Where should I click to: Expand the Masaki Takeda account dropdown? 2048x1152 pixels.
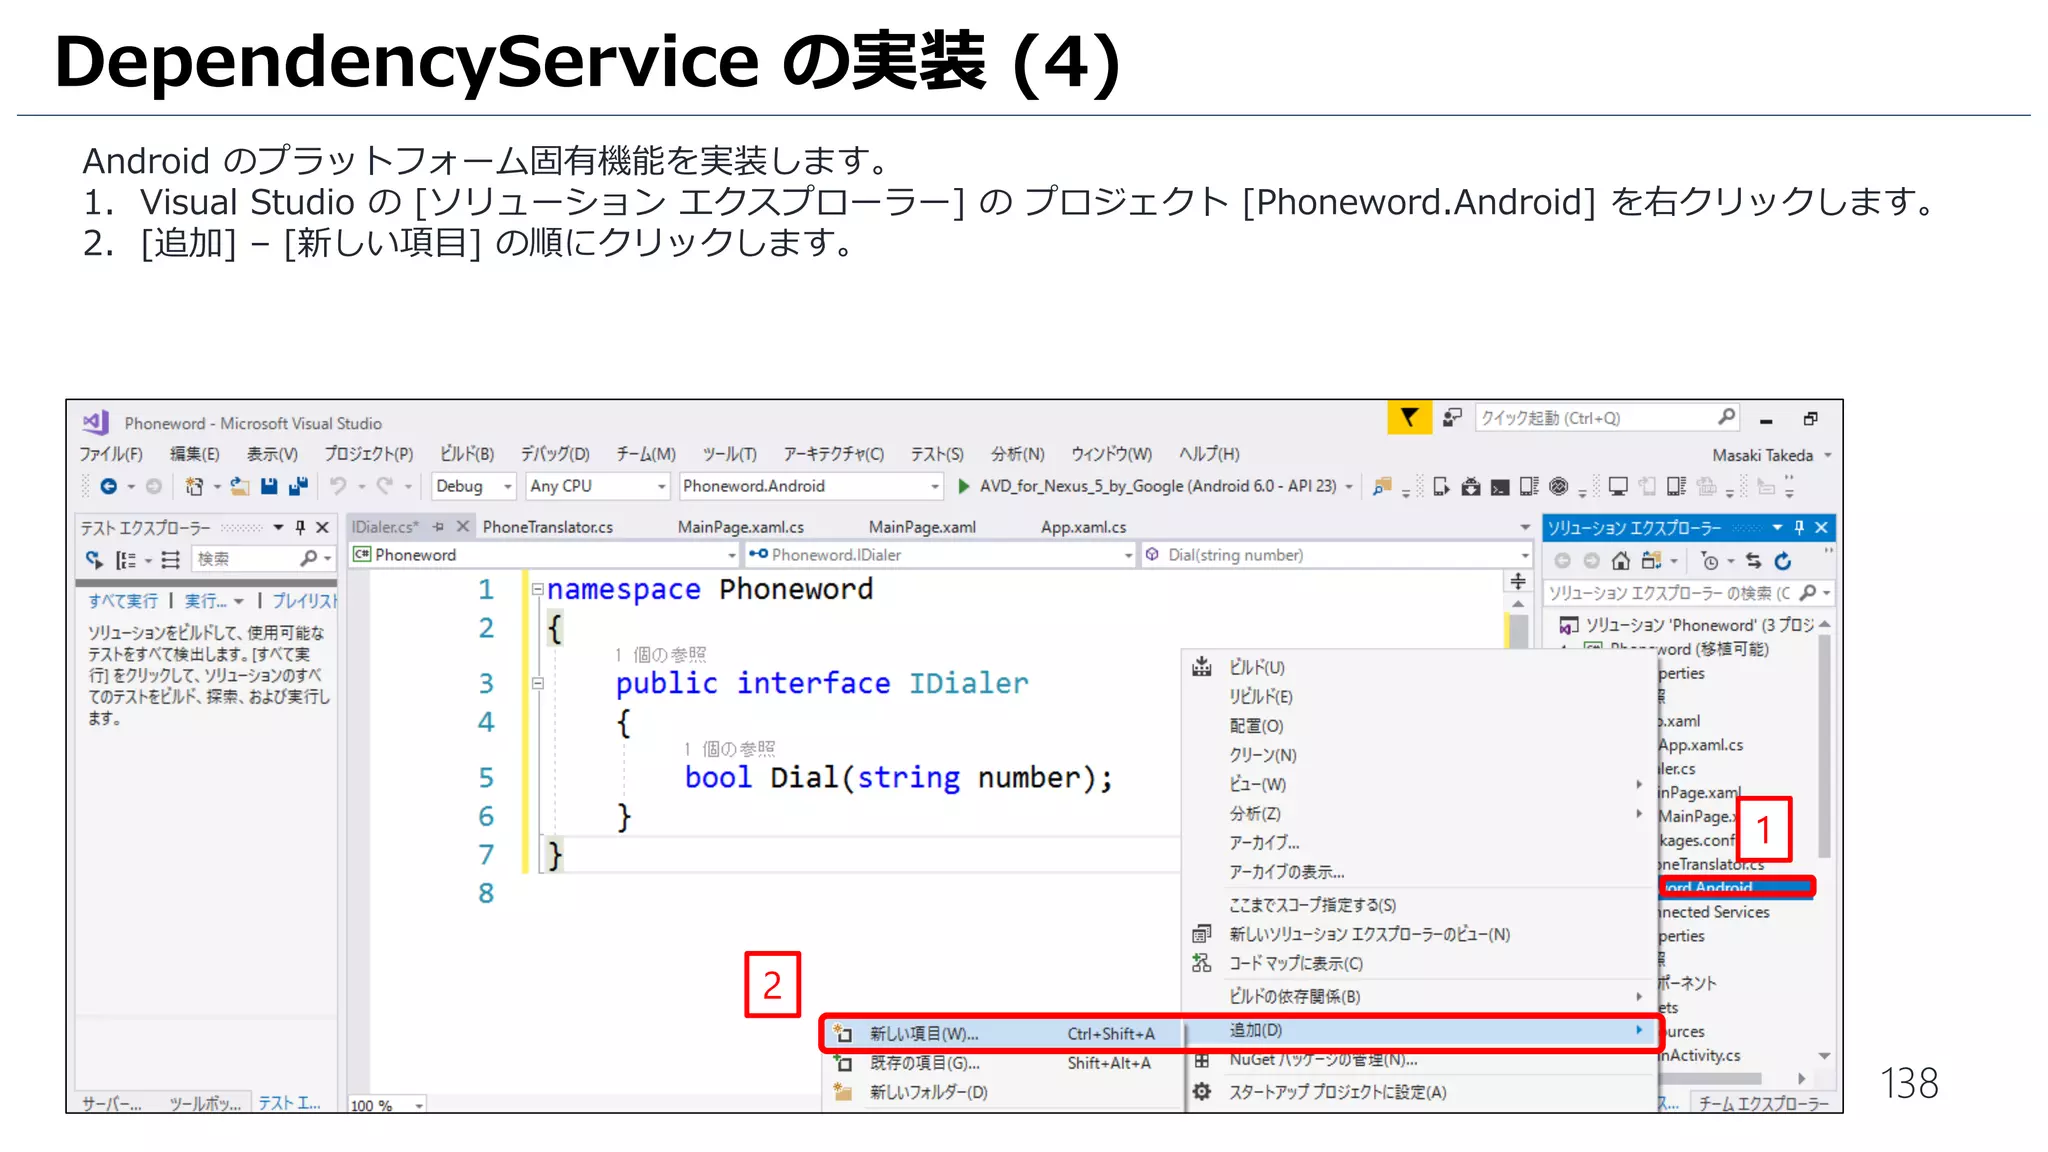click(1828, 456)
